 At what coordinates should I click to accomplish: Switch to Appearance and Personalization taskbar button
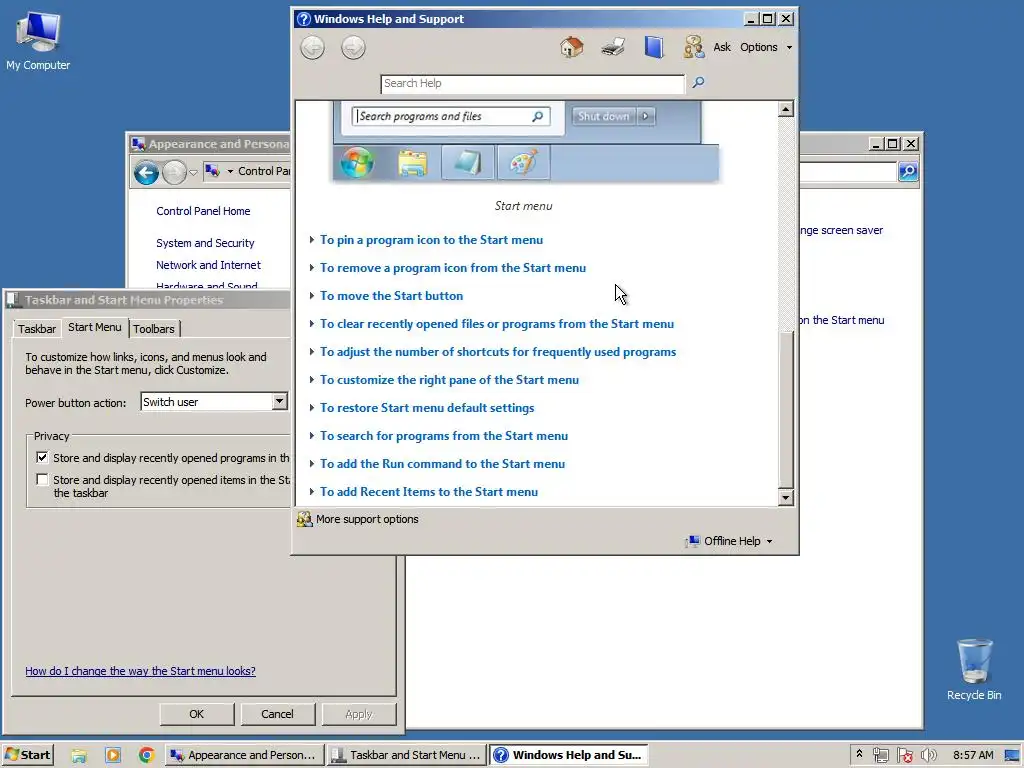click(244, 756)
